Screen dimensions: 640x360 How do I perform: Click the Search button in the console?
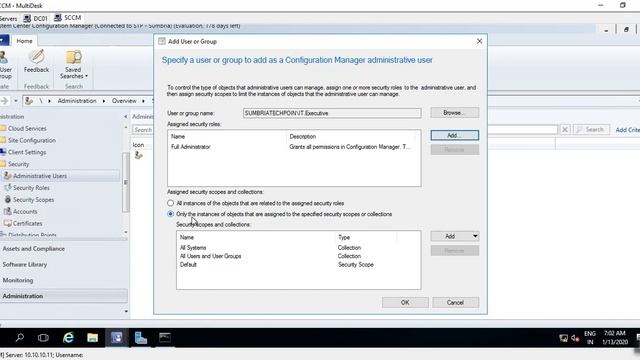coord(591,129)
